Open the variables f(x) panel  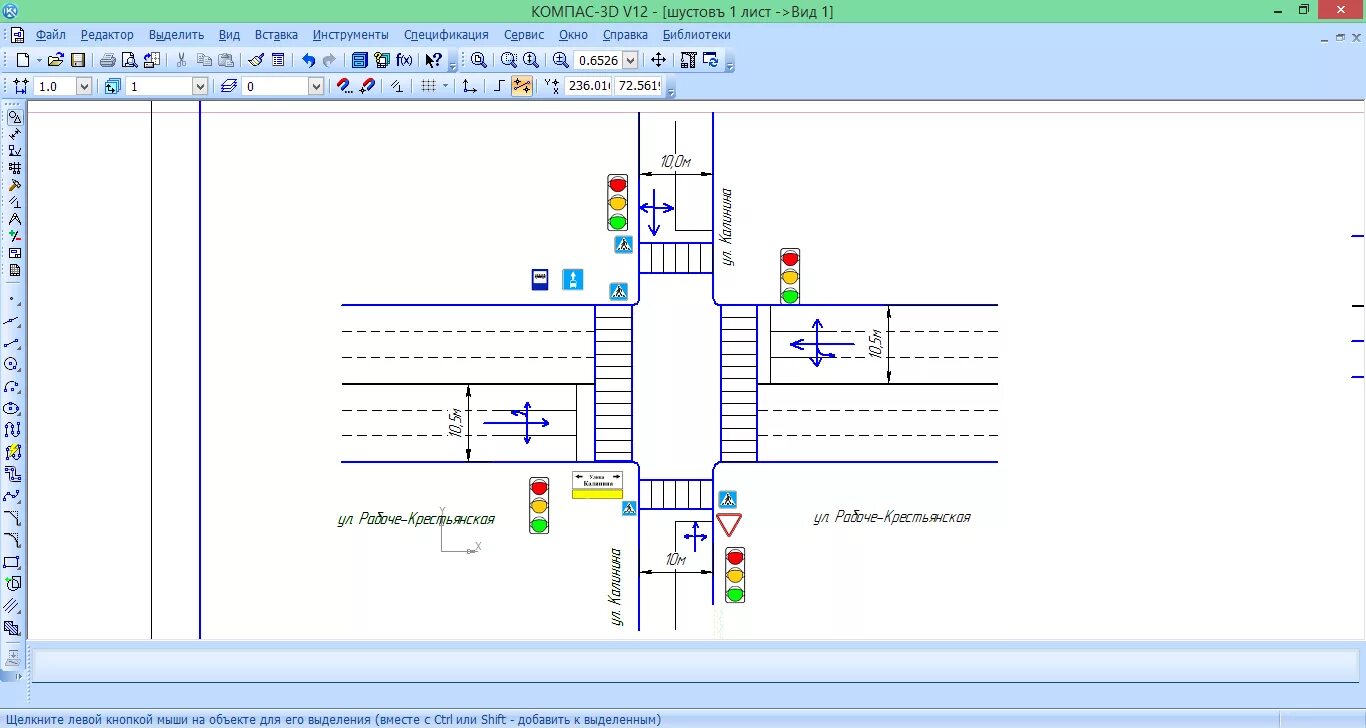click(404, 60)
